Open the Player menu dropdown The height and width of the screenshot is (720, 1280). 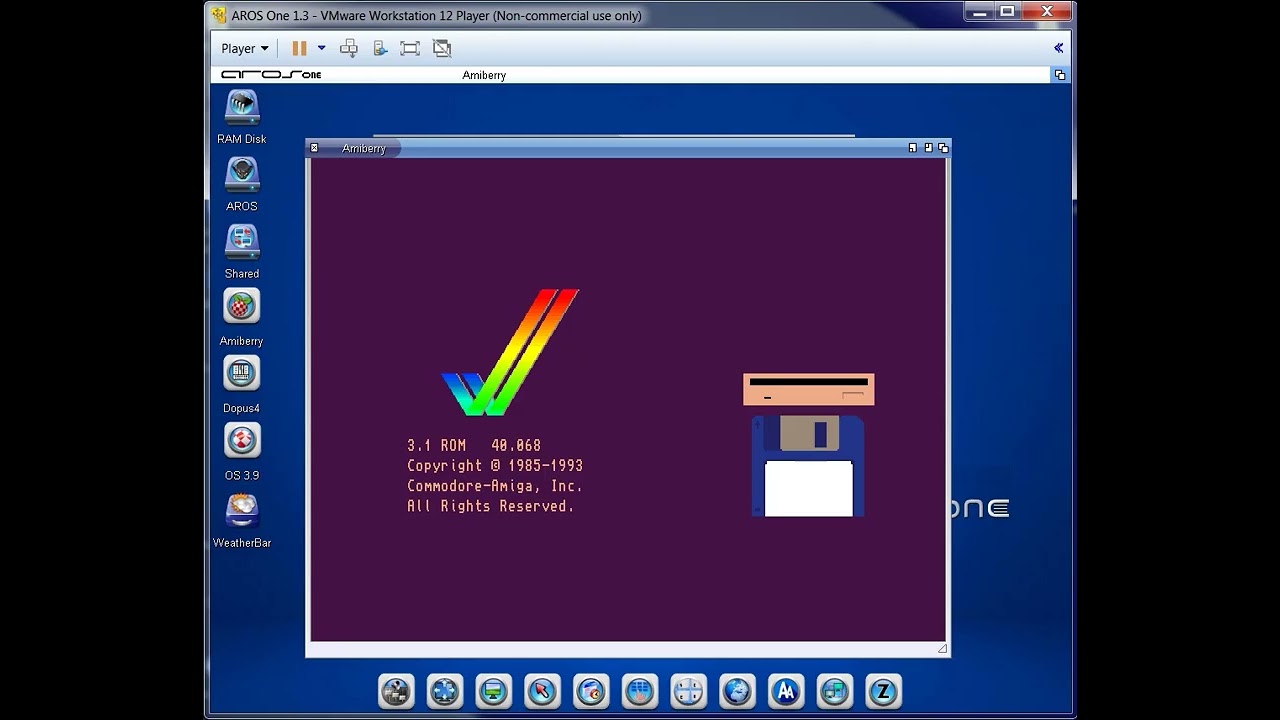[245, 48]
